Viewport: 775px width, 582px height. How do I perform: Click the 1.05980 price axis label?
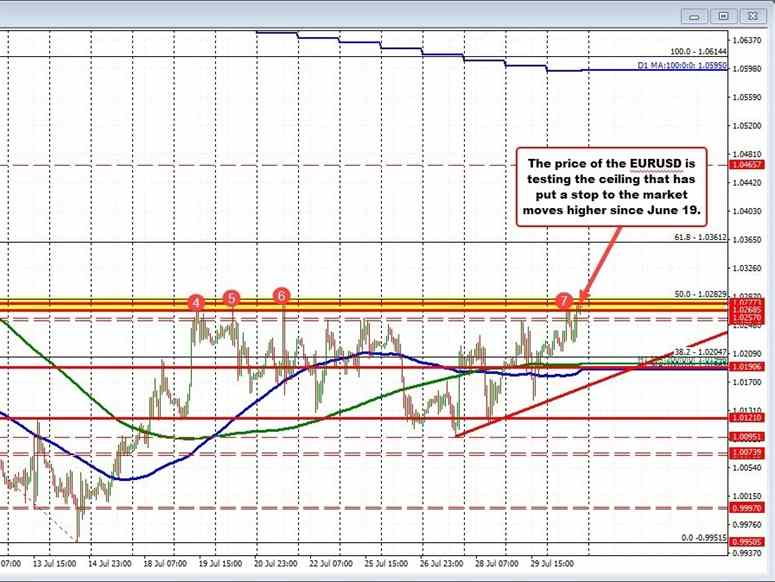click(x=747, y=69)
